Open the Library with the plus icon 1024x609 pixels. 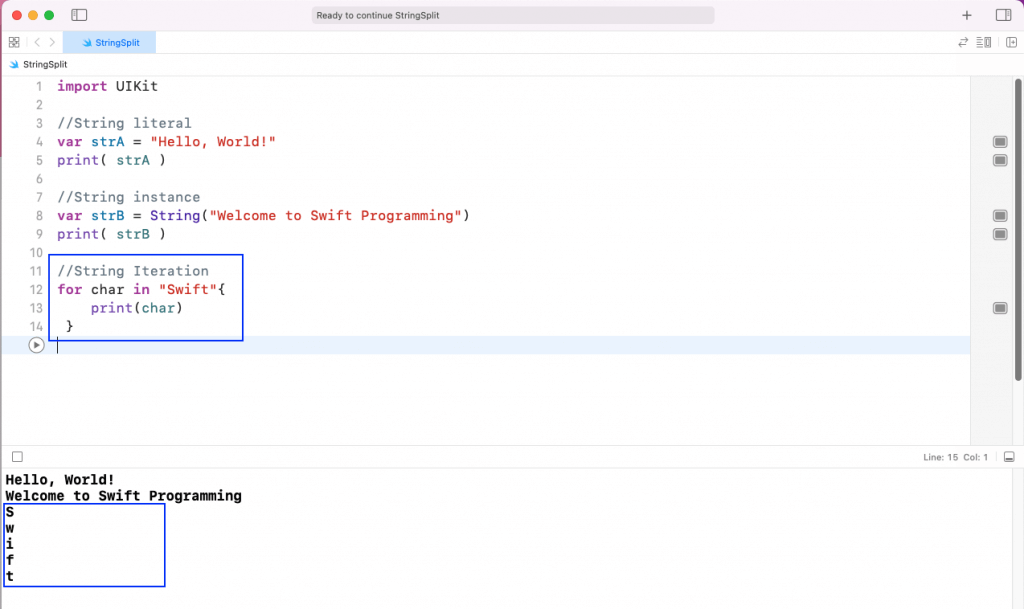[x=966, y=15]
